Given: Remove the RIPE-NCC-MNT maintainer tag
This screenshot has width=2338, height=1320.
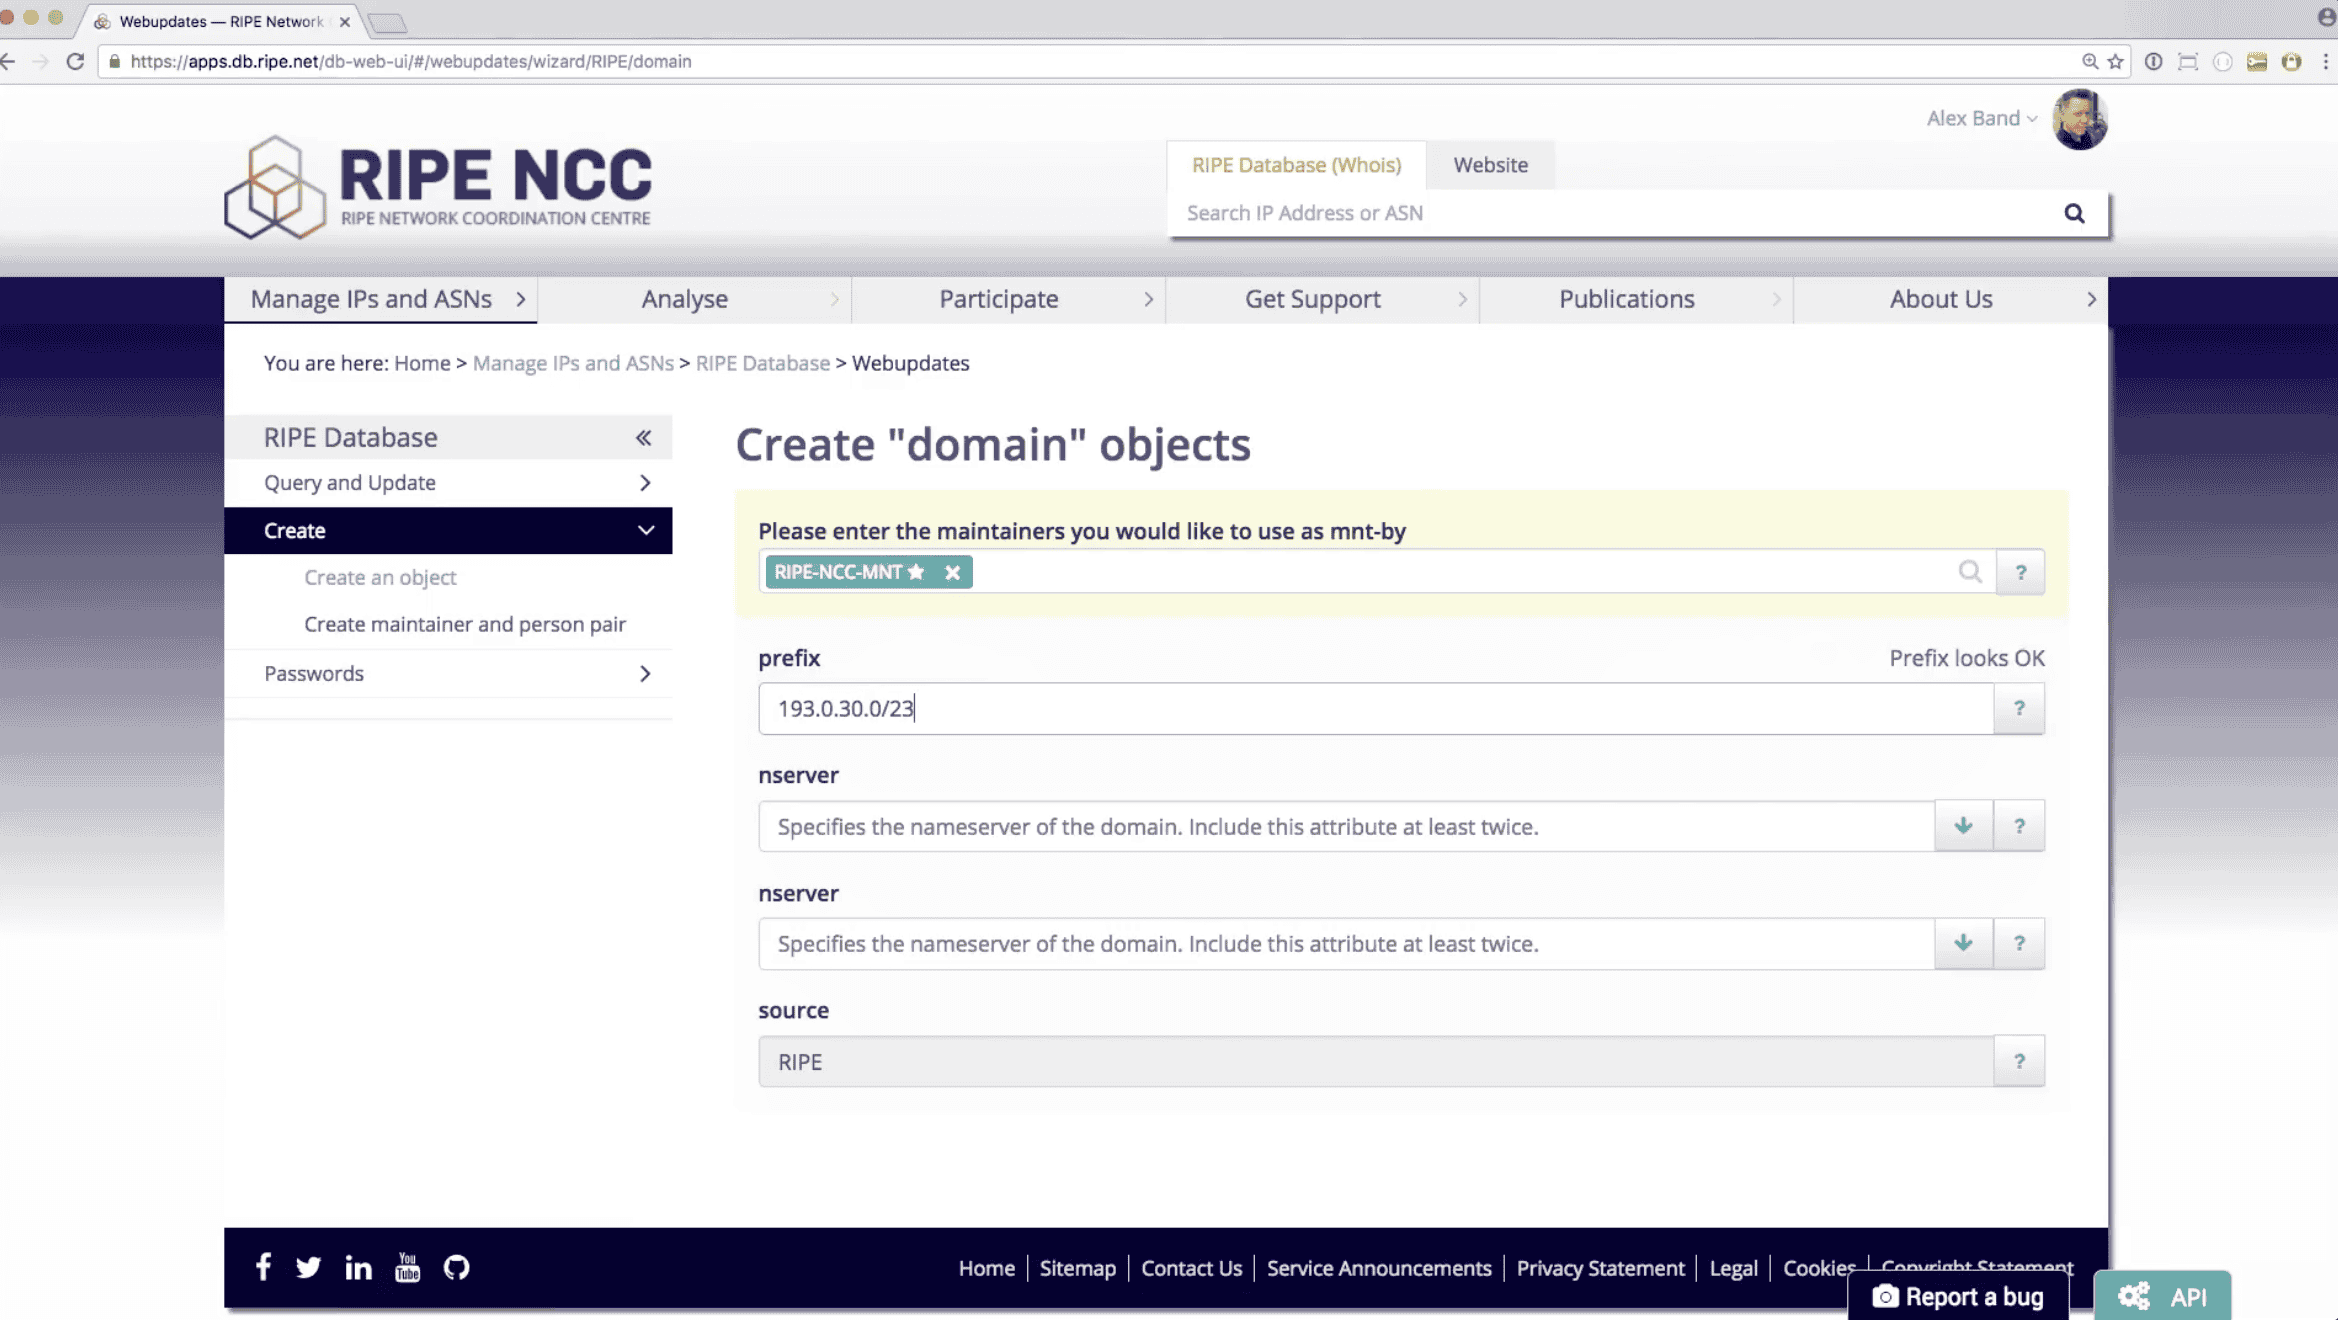Looking at the screenshot, I should click(952, 572).
